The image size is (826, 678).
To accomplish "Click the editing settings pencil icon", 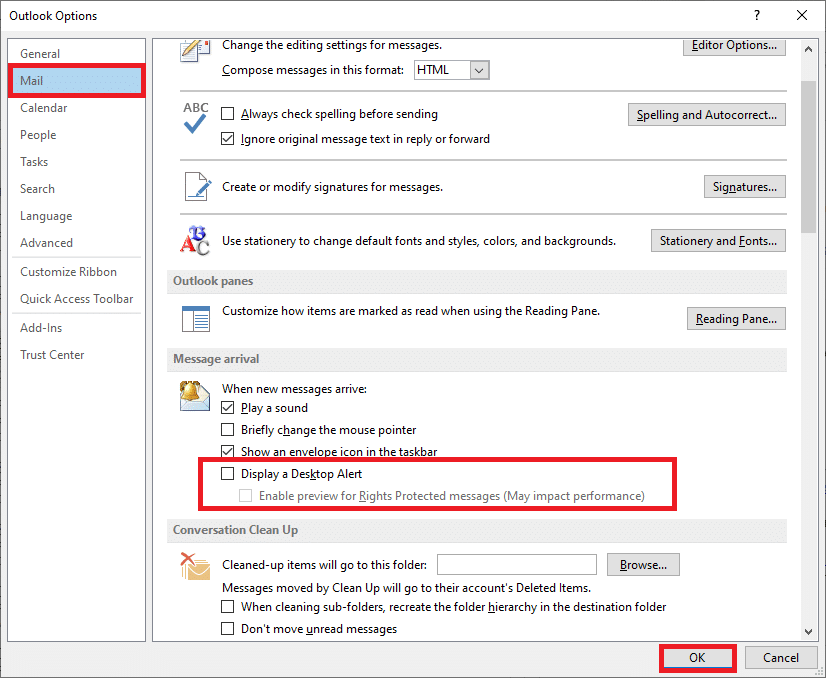I will pos(195,51).
